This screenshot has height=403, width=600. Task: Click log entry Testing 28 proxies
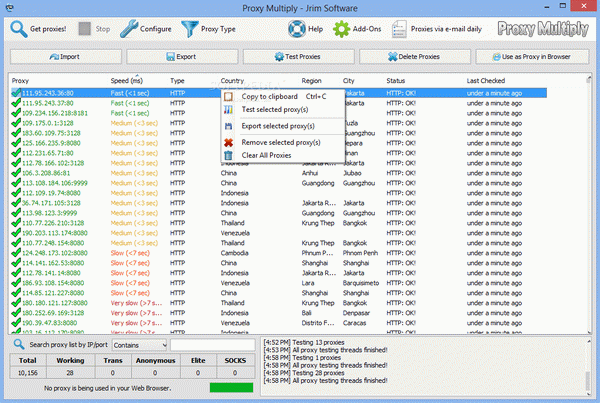coord(304,373)
